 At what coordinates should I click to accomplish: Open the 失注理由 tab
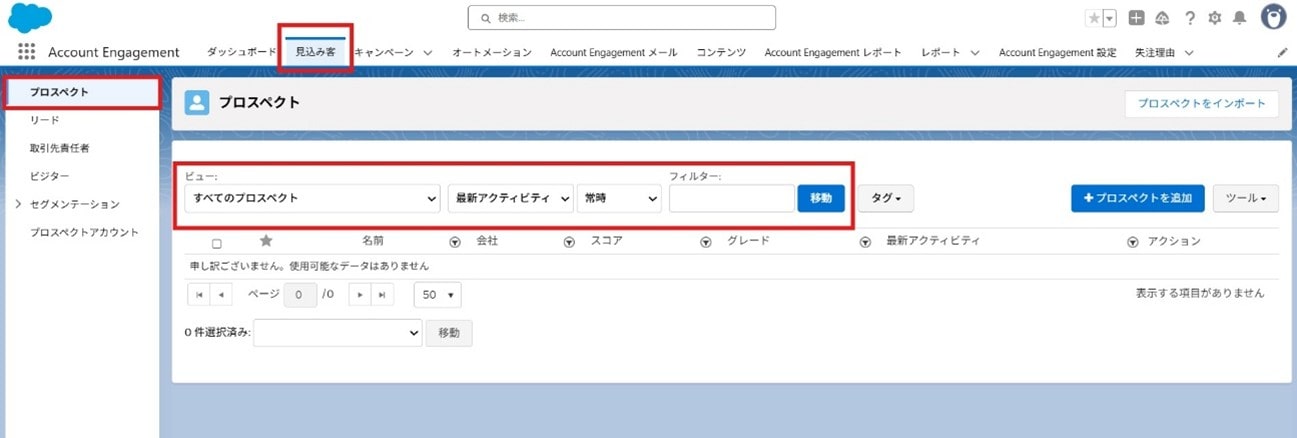pos(1156,52)
